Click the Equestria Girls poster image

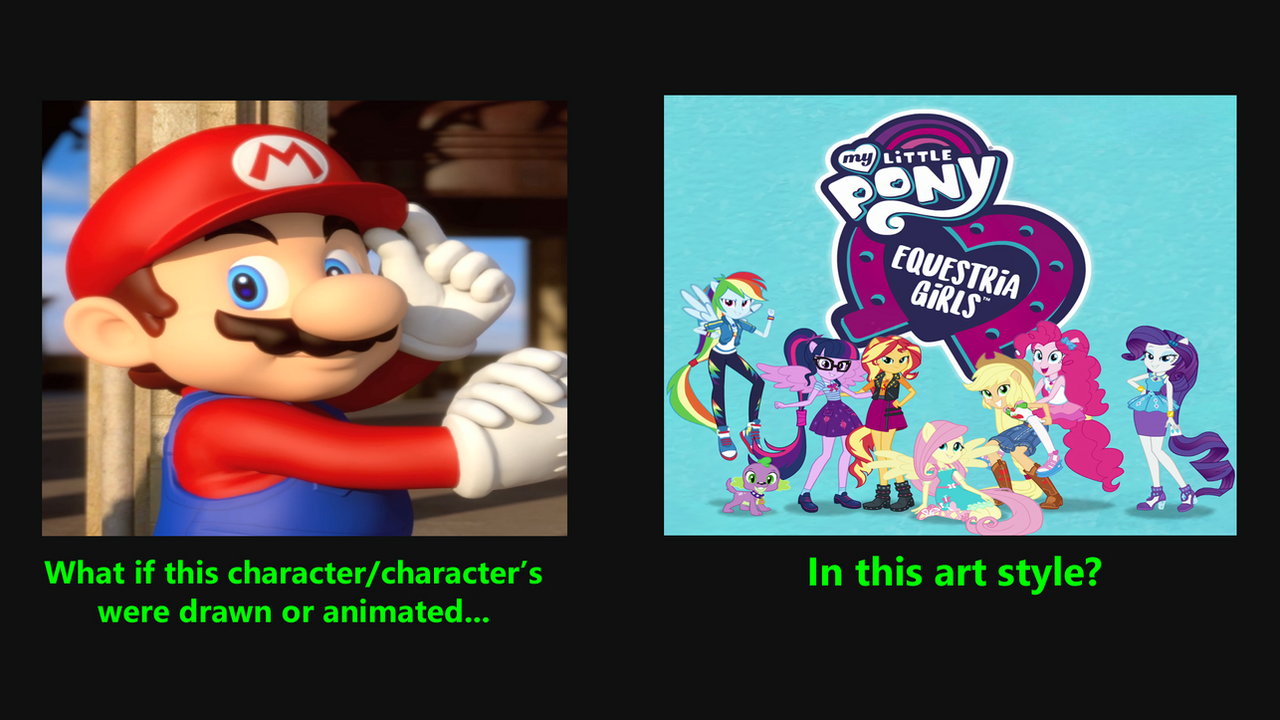tap(950, 315)
